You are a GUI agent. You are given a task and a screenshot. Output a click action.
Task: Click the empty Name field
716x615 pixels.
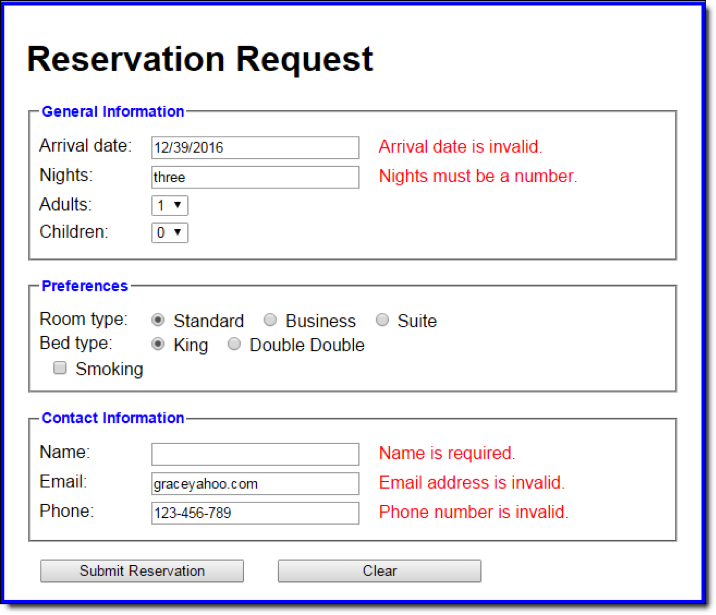[255, 454]
